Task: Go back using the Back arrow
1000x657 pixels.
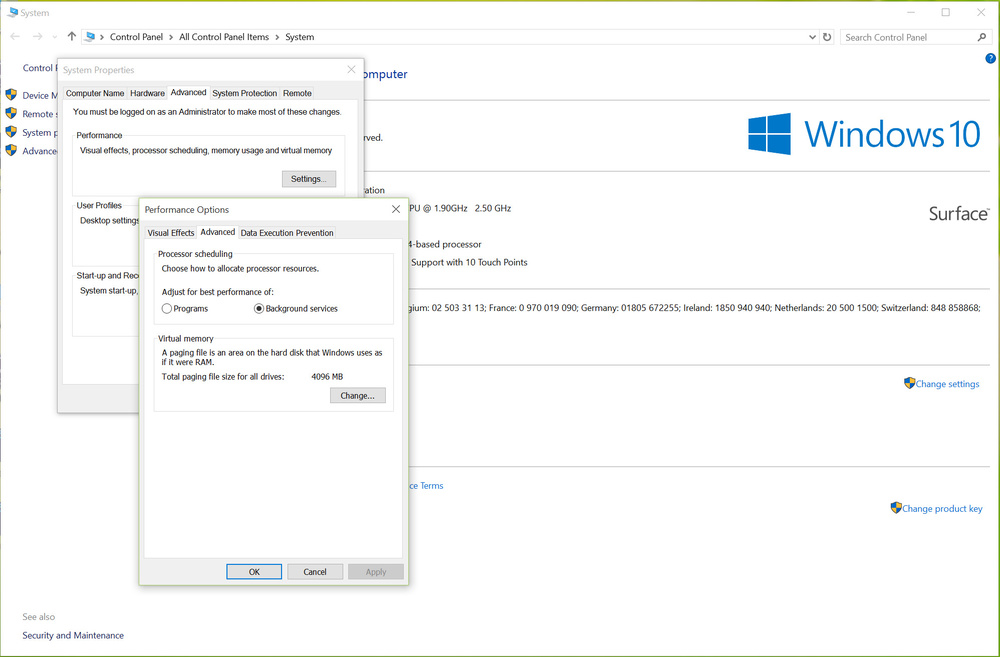Action: [x=15, y=37]
